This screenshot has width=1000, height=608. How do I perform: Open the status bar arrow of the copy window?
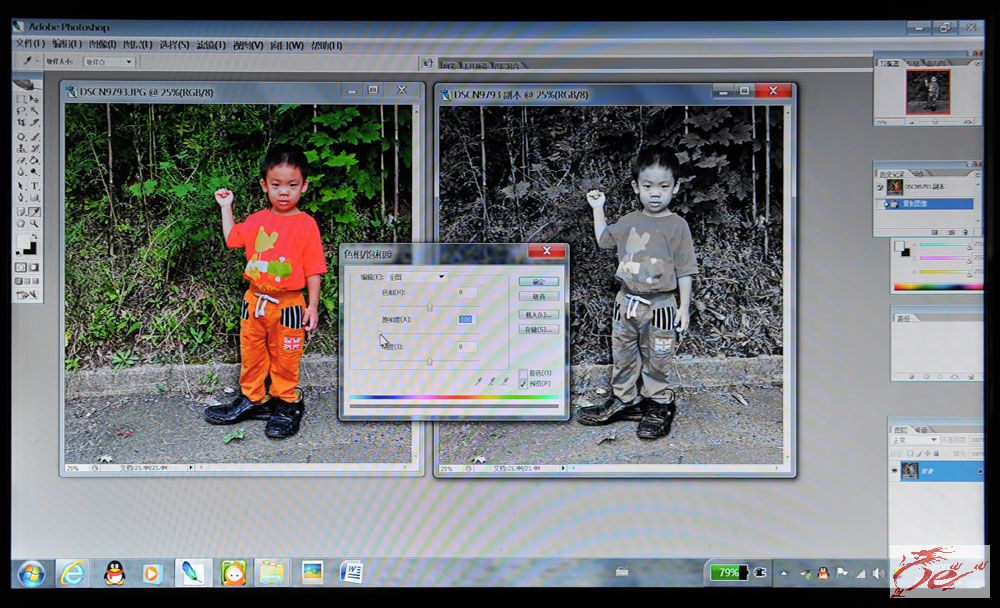tap(563, 468)
